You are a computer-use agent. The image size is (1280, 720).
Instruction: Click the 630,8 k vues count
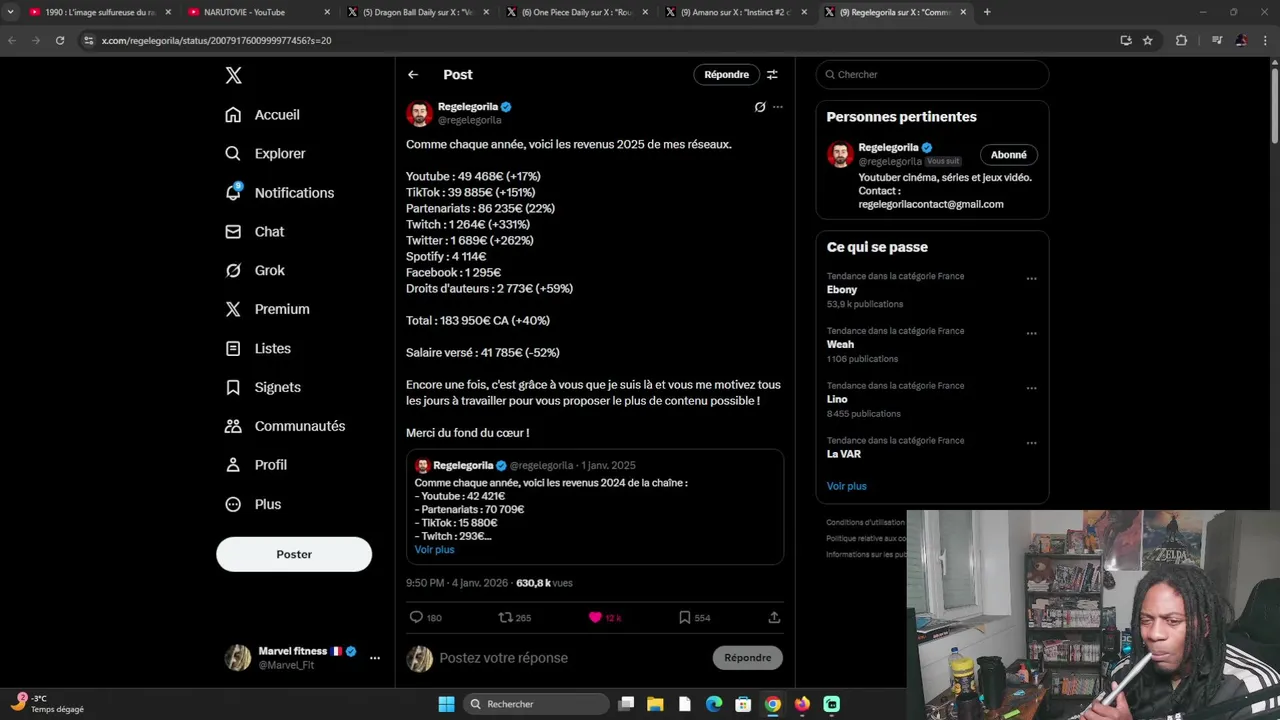[x=544, y=583]
